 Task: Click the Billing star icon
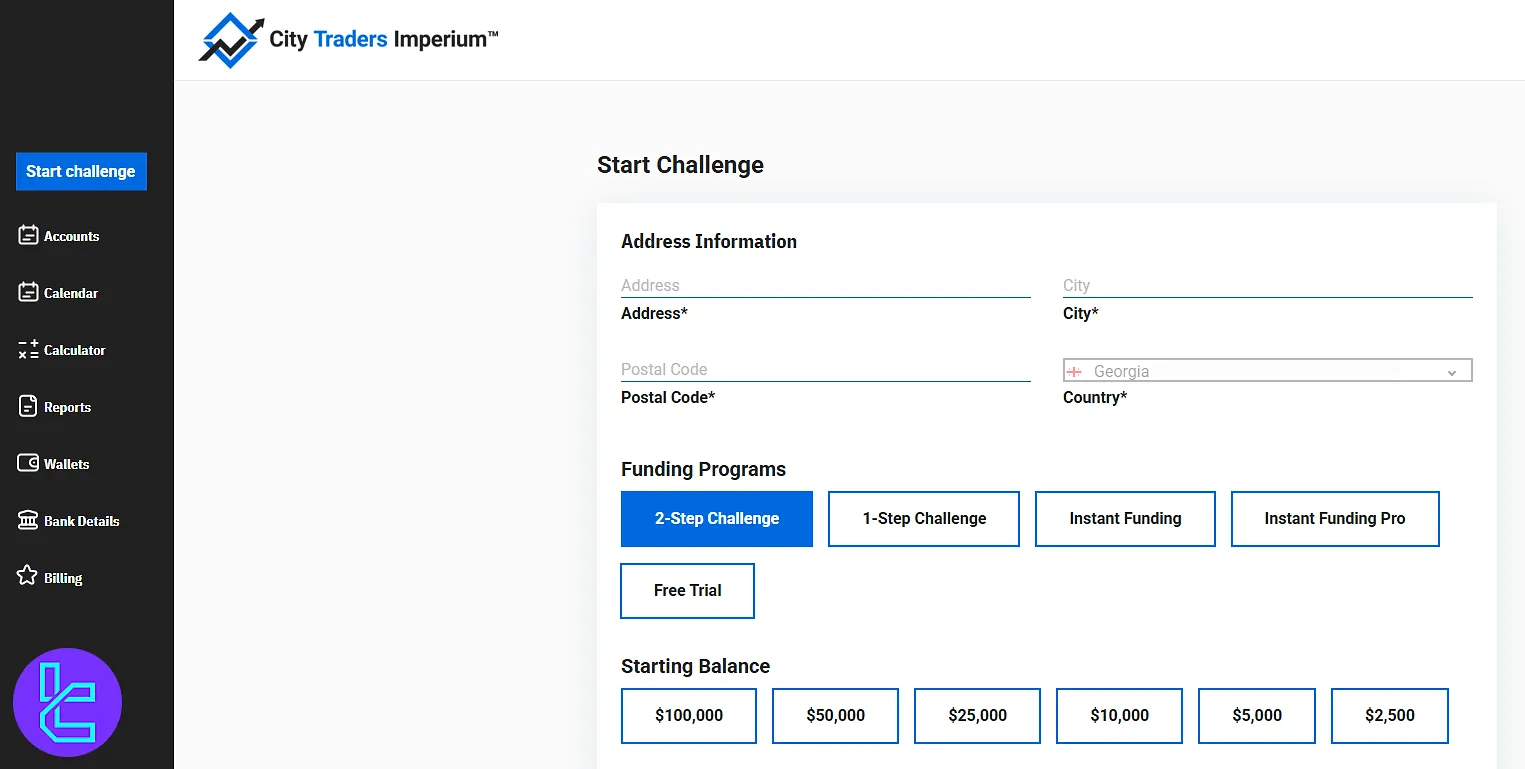(28, 577)
